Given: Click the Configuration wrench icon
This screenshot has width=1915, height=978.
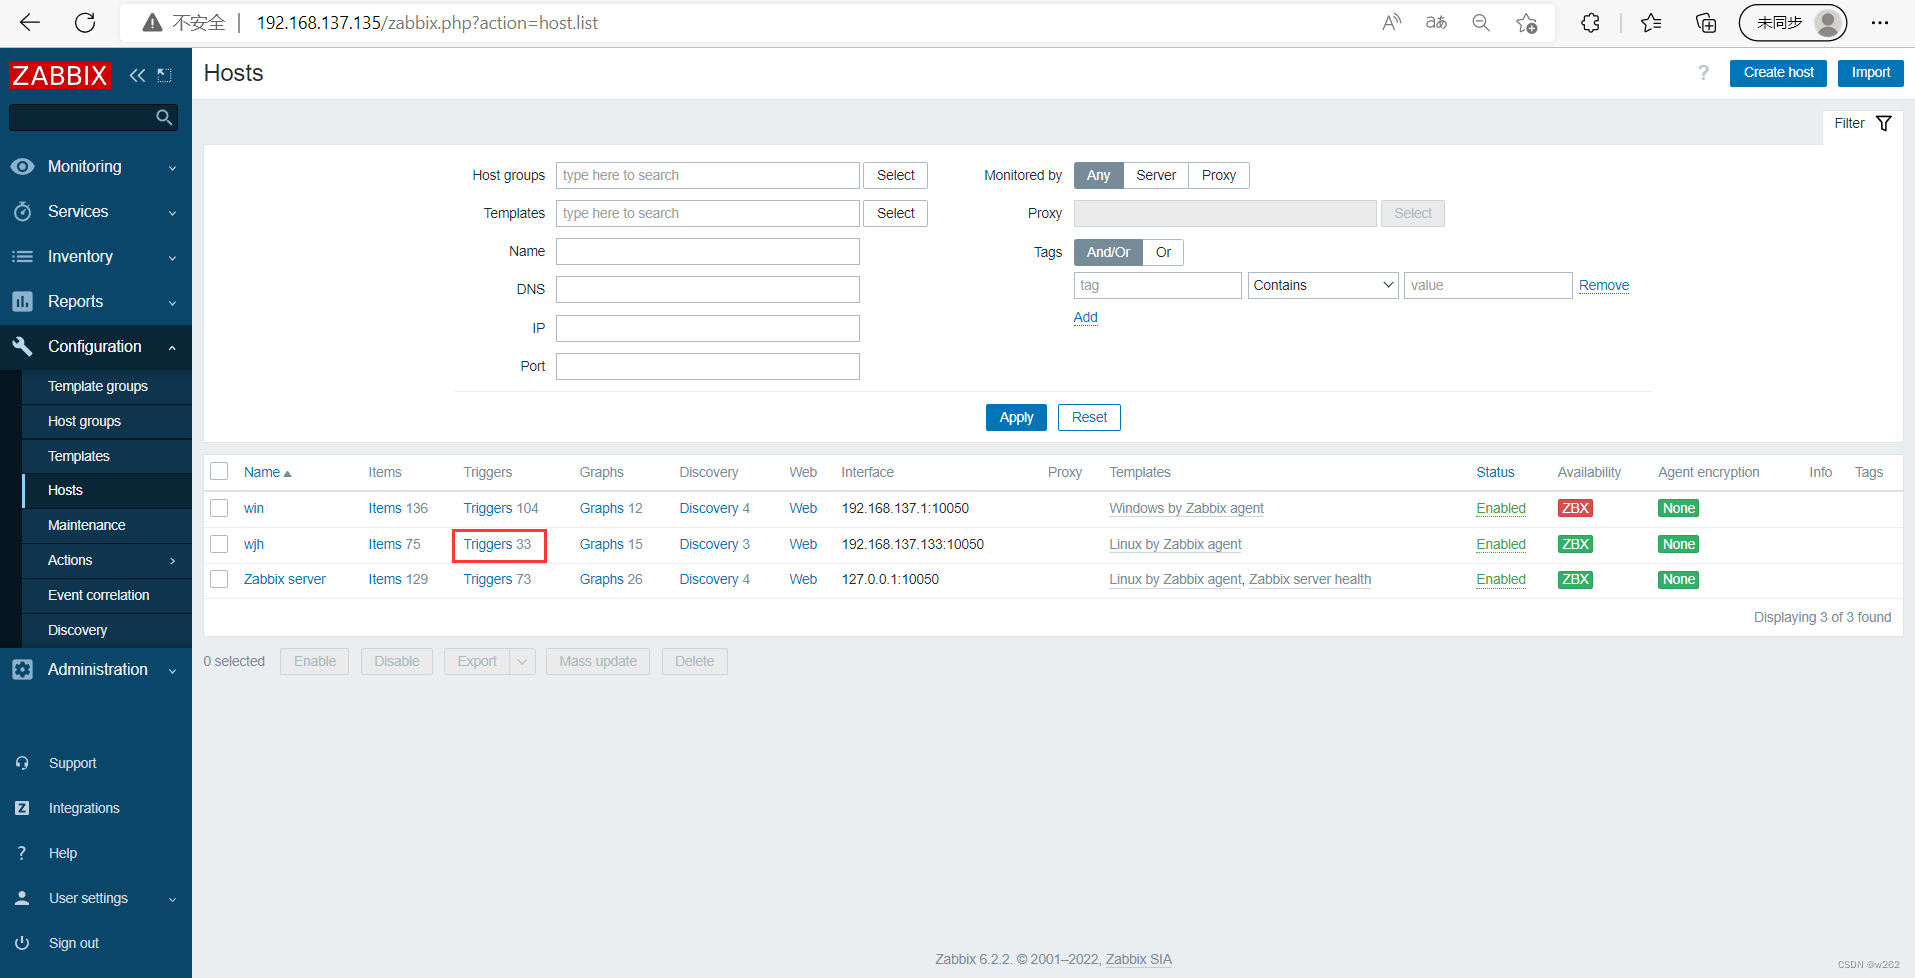Looking at the screenshot, I should click(22, 346).
